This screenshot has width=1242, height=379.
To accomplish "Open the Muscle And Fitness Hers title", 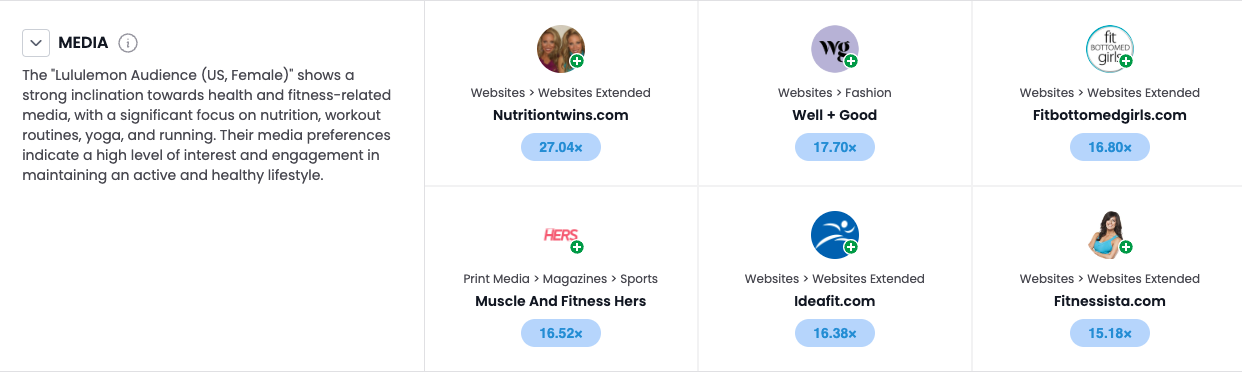I will 561,301.
